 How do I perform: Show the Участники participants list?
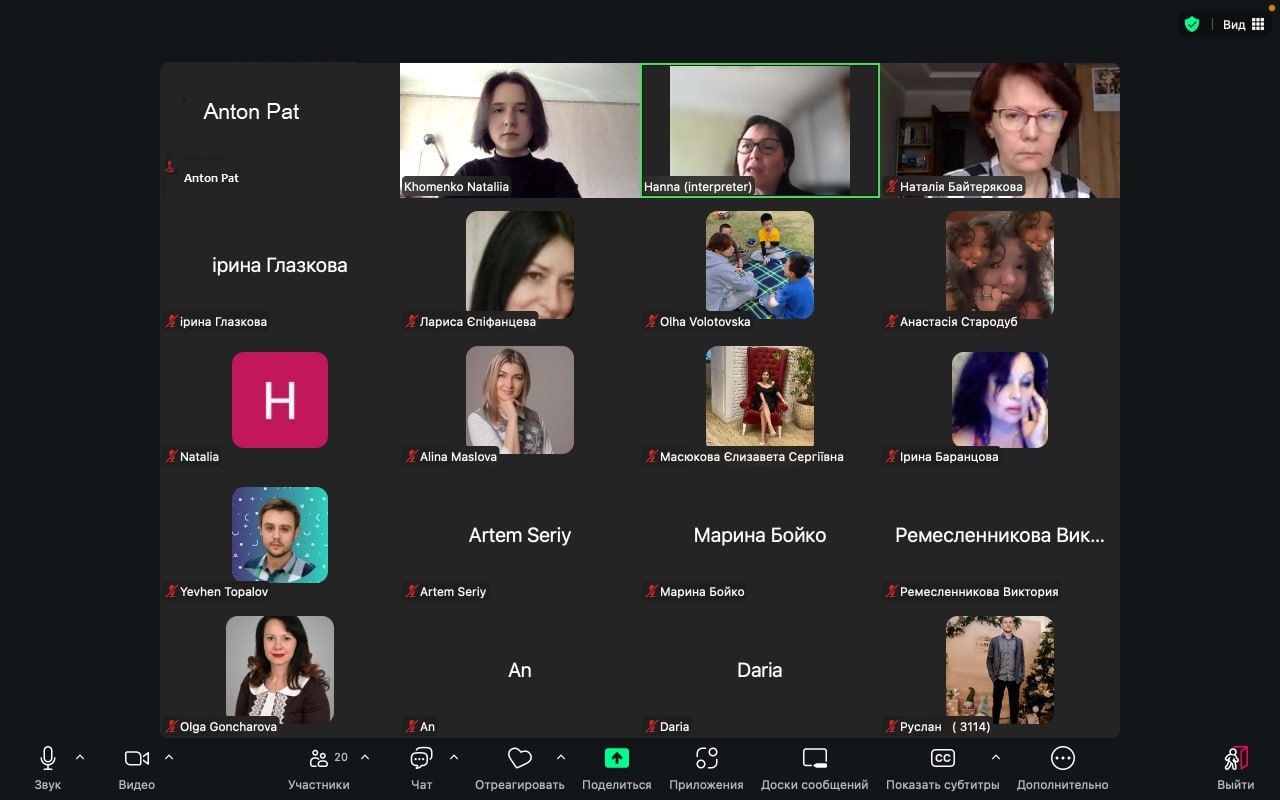[x=319, y=759]
